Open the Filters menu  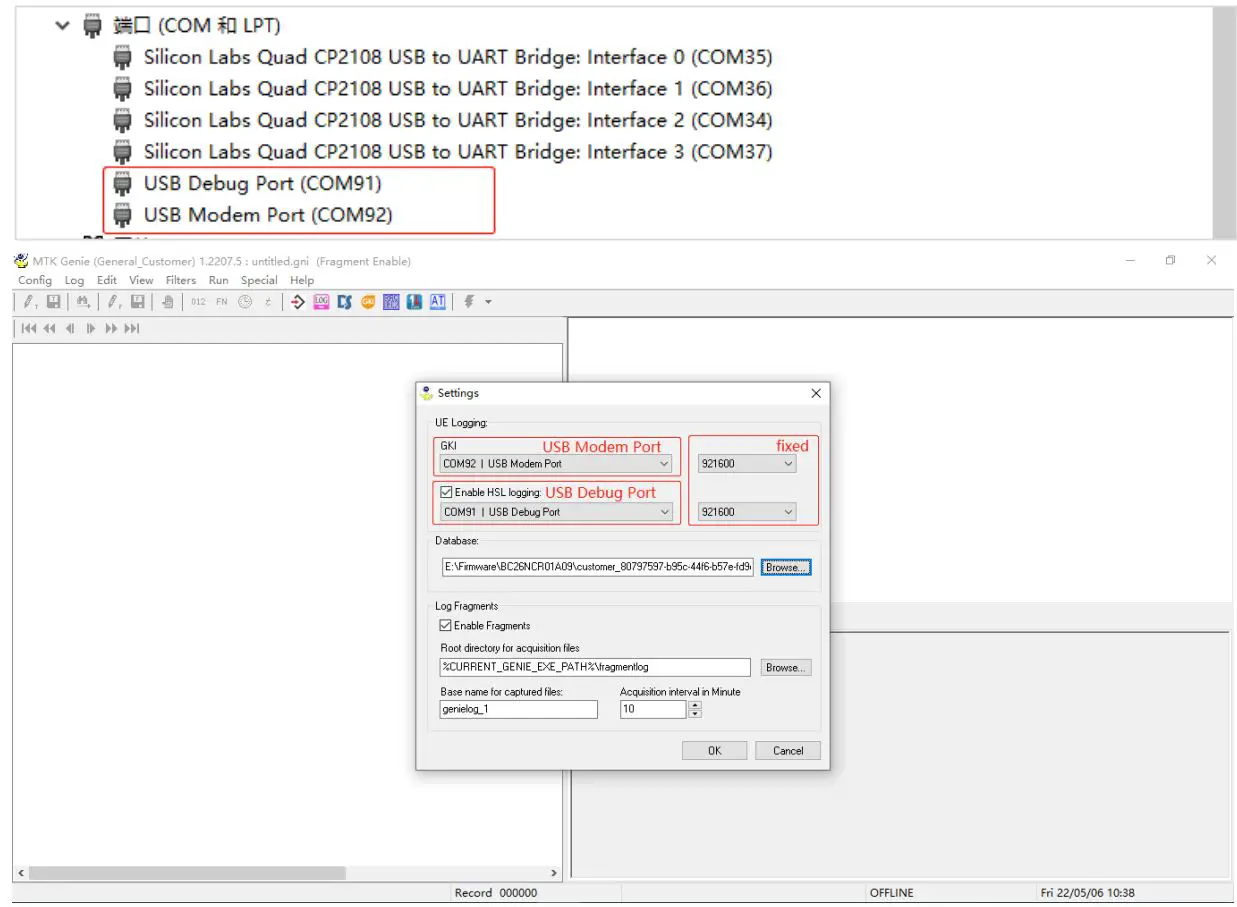pyautogui.click(x=181, y=280)
